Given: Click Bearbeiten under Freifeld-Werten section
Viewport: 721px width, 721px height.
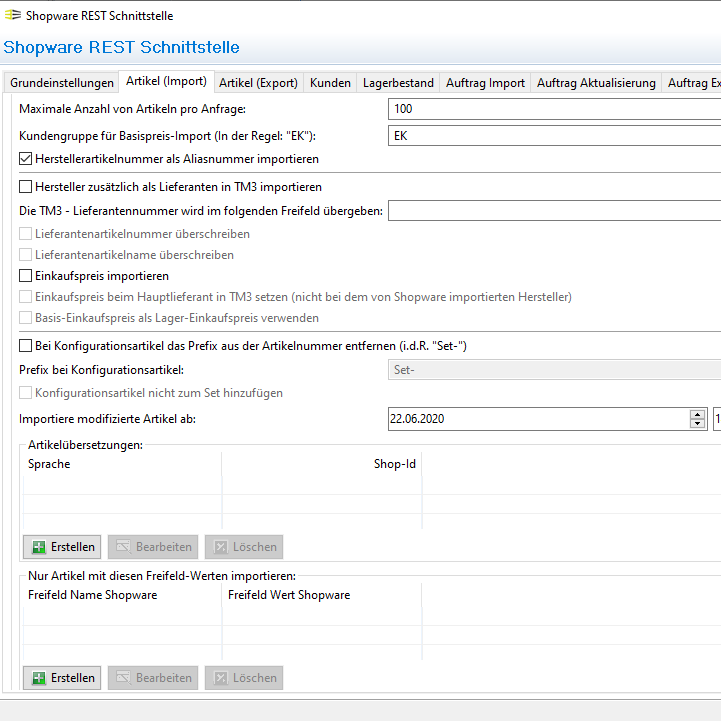Looking at the screenshot, I should 153,678.
